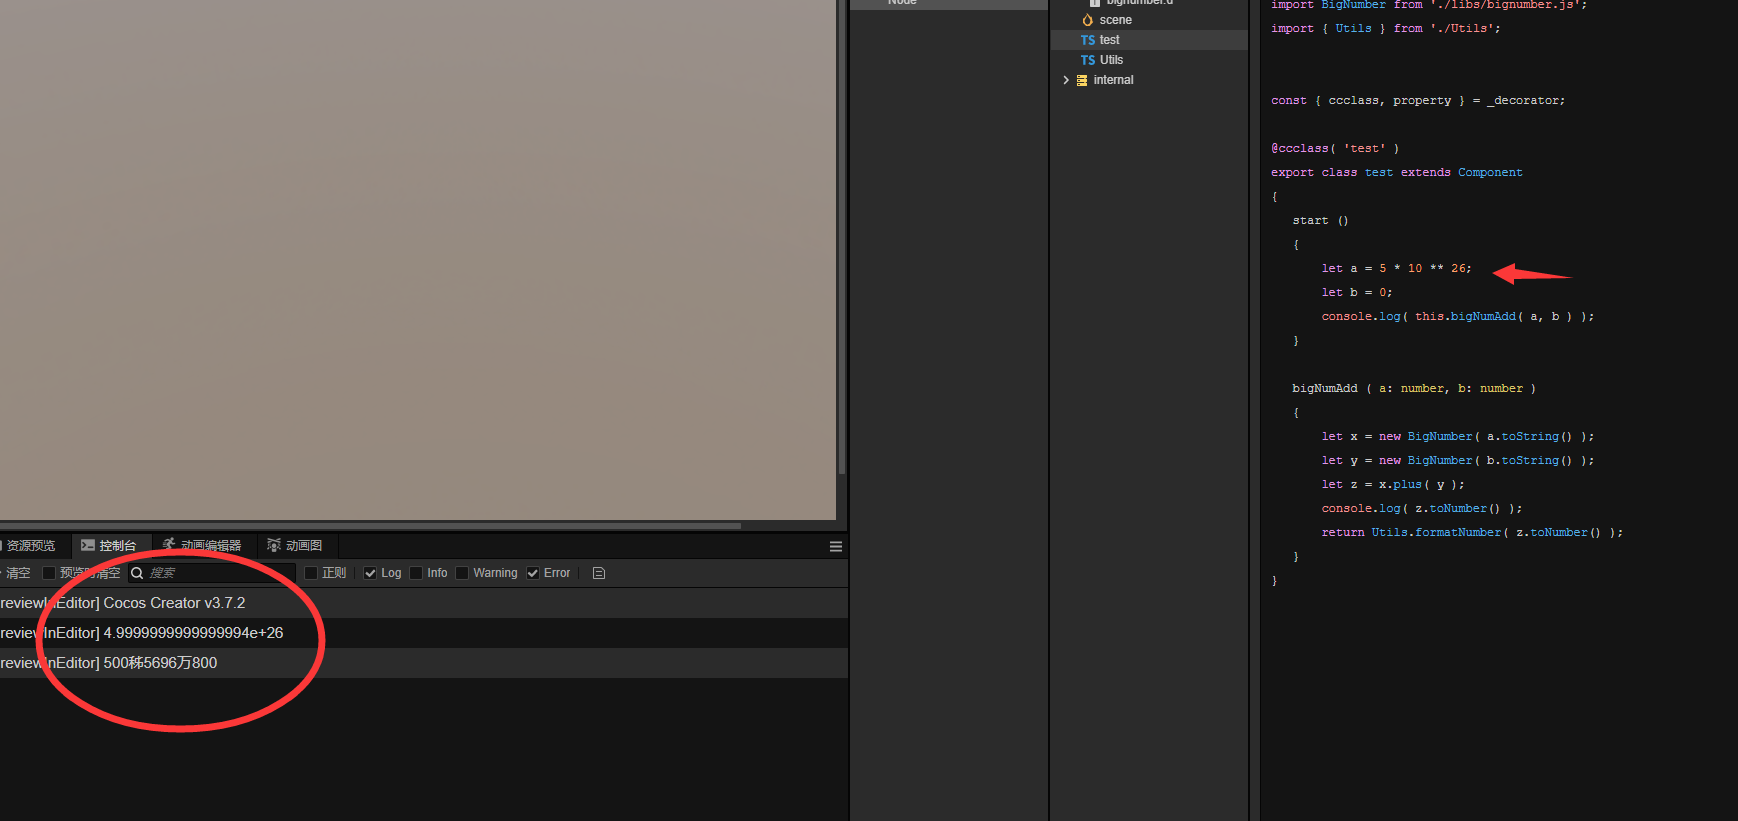The image size is (1738, 821).
Task: Open the console panel hamburger menu
Action: 836,546
